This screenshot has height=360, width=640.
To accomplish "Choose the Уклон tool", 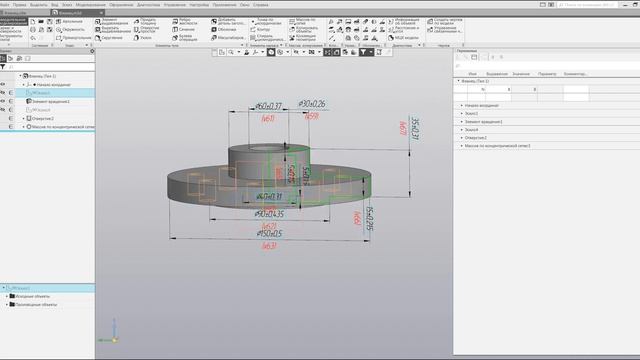I will point(143,38).
